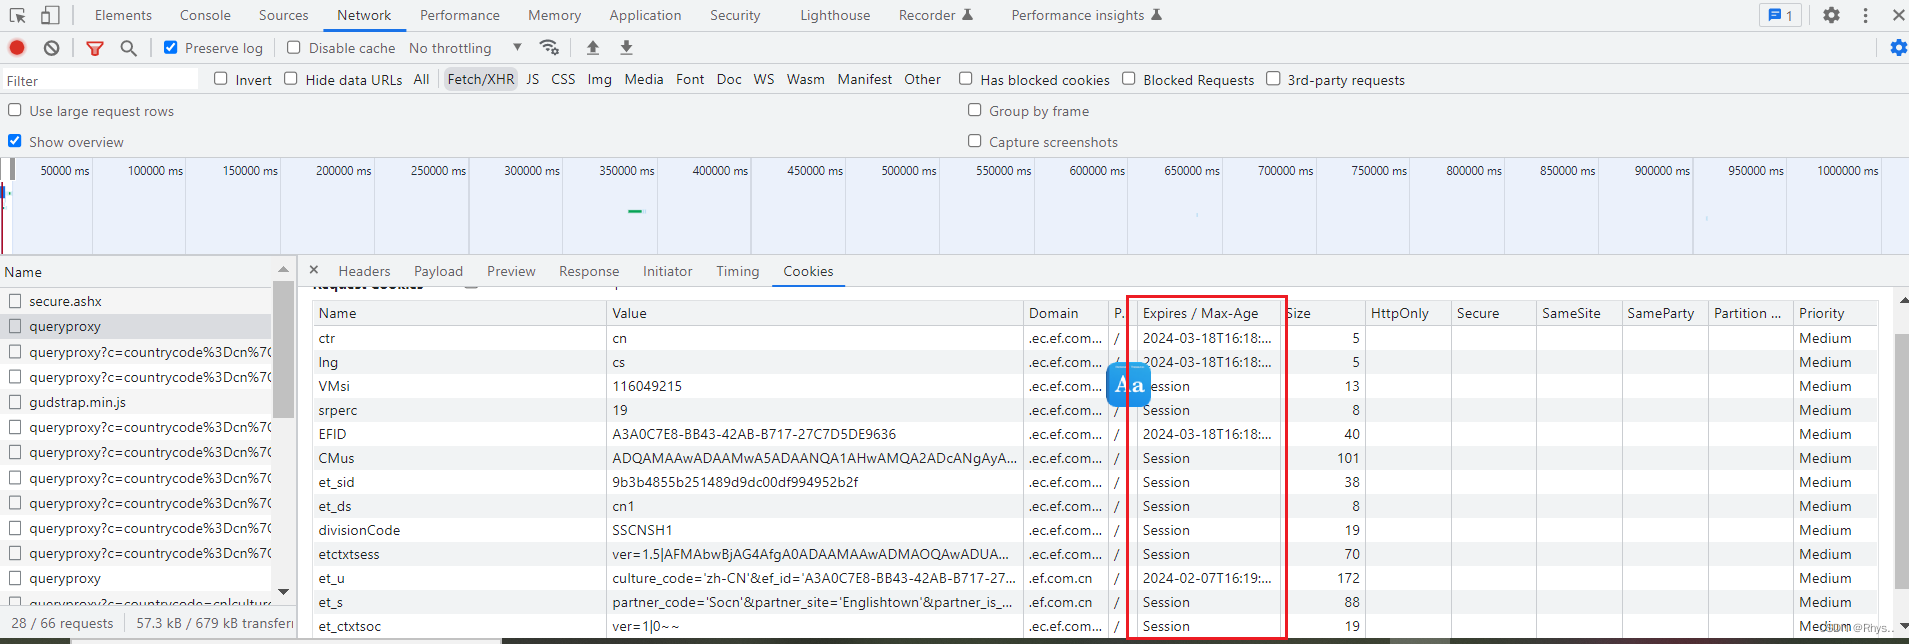
Task: Click the blue Aa translate overlay icon
Action: coord(1128,385)
